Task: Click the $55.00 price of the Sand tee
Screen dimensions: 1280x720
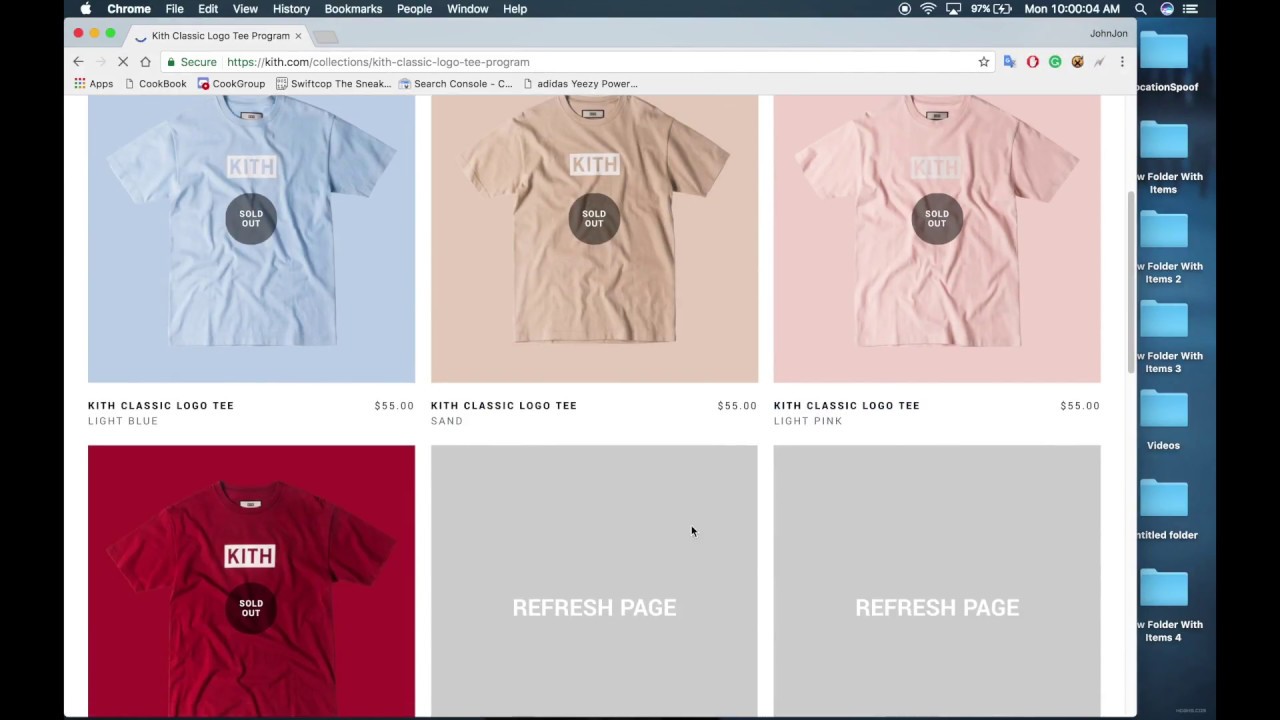Action: 737,406
